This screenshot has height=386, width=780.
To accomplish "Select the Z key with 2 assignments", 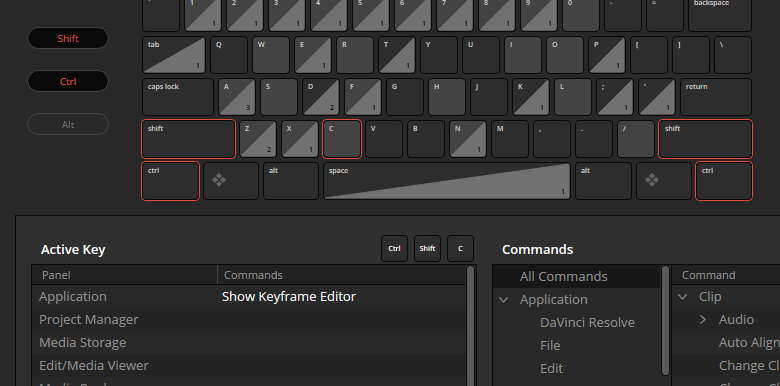I will click(x=258, y=139).
